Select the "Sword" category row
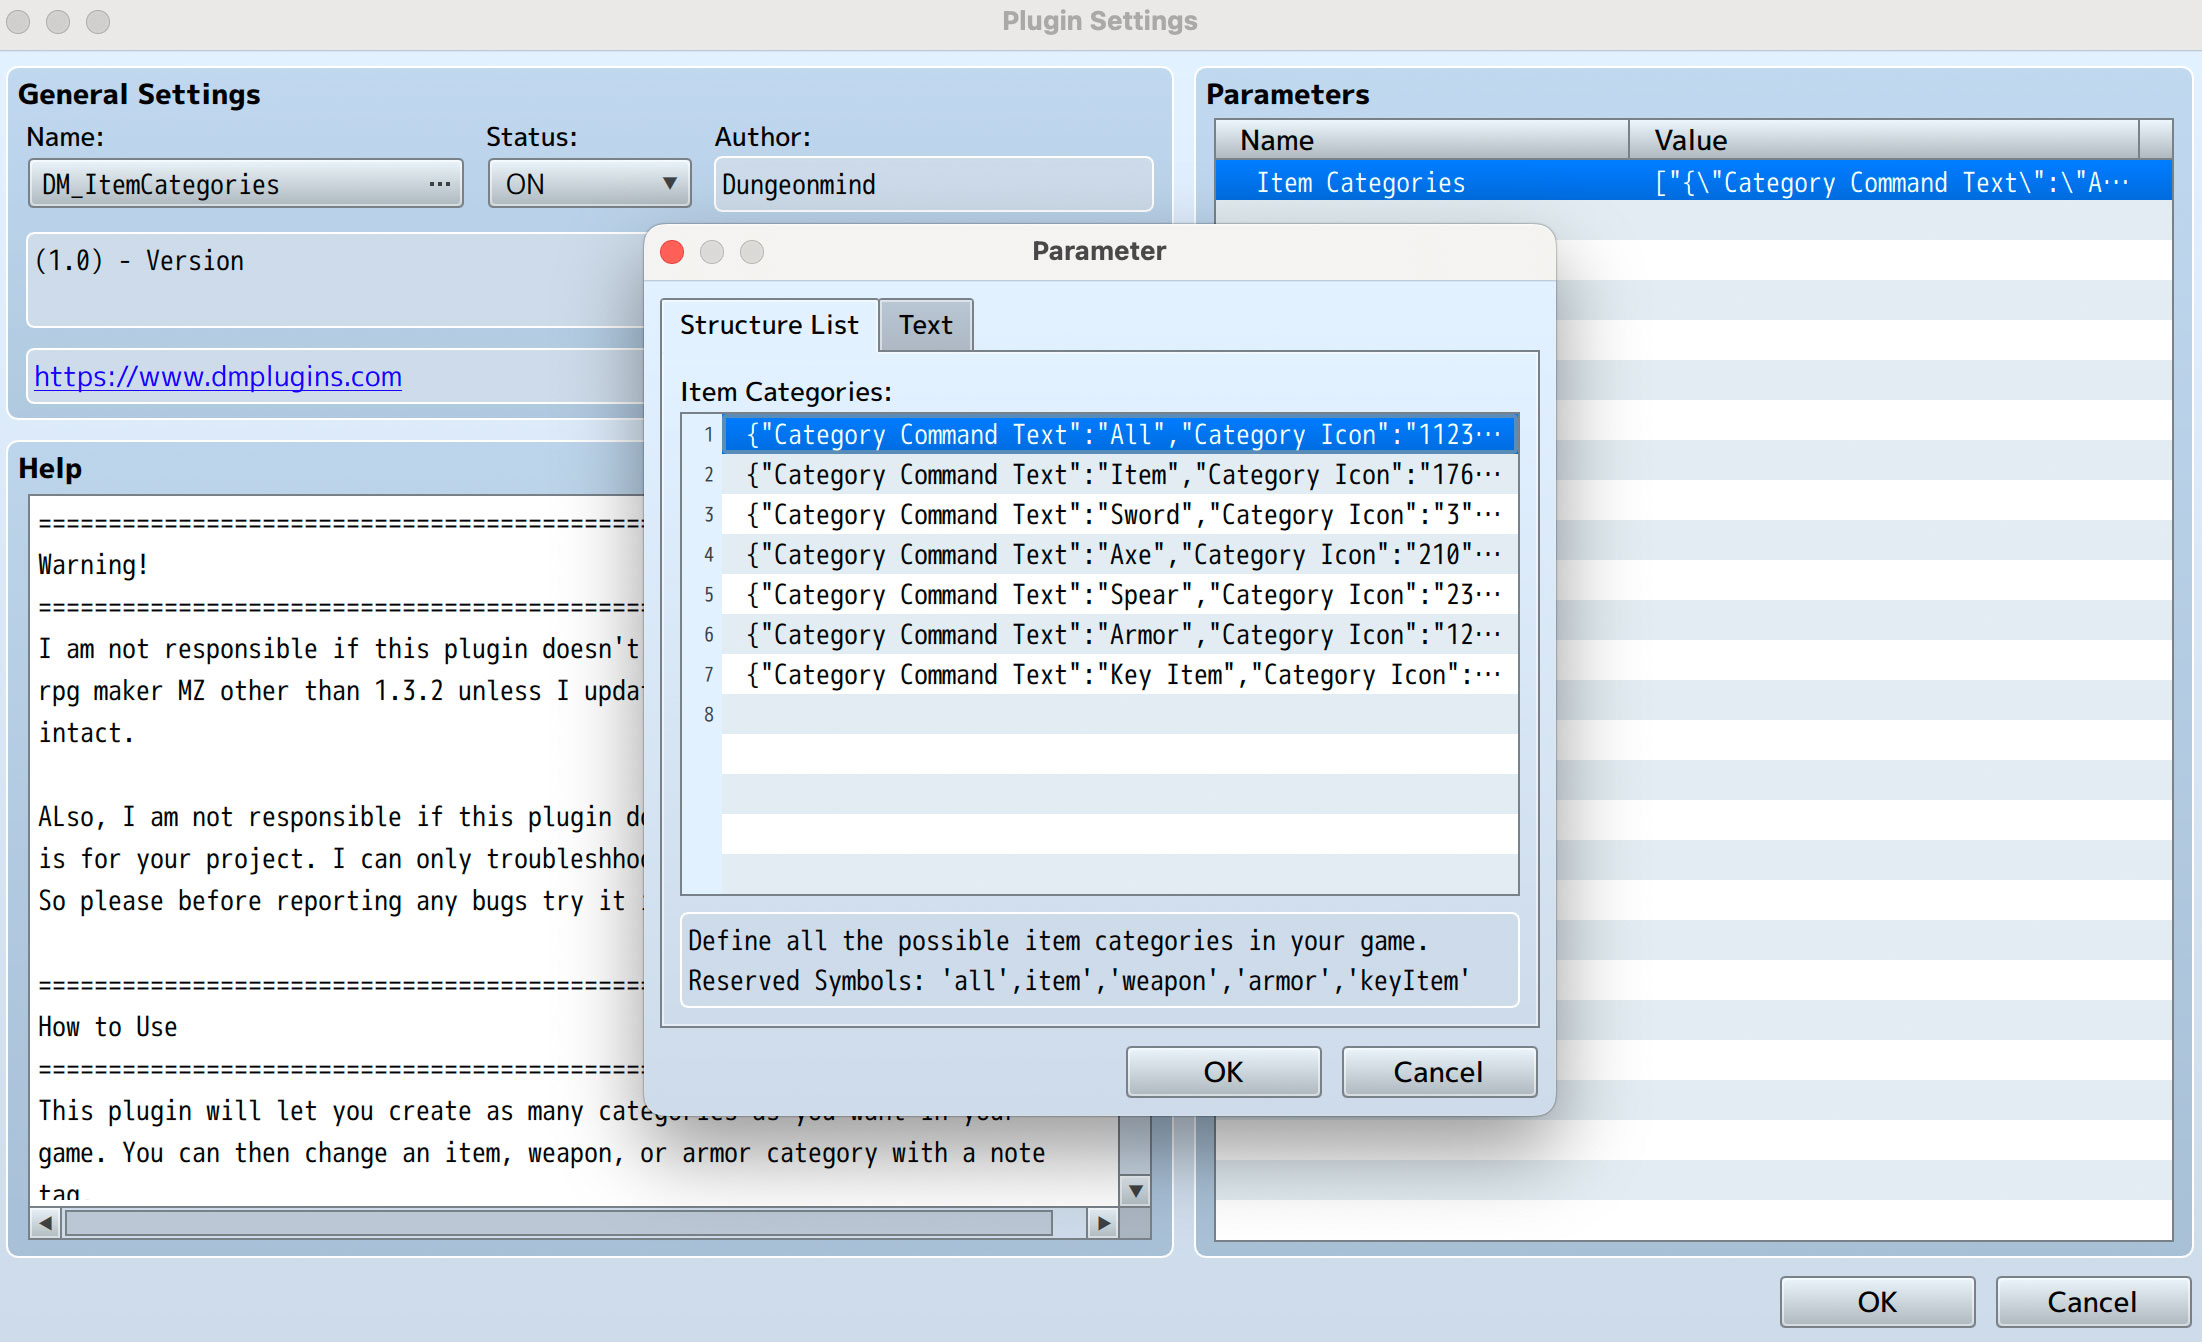Viewport: 2202px width, 1342px height. [1120, 514]
